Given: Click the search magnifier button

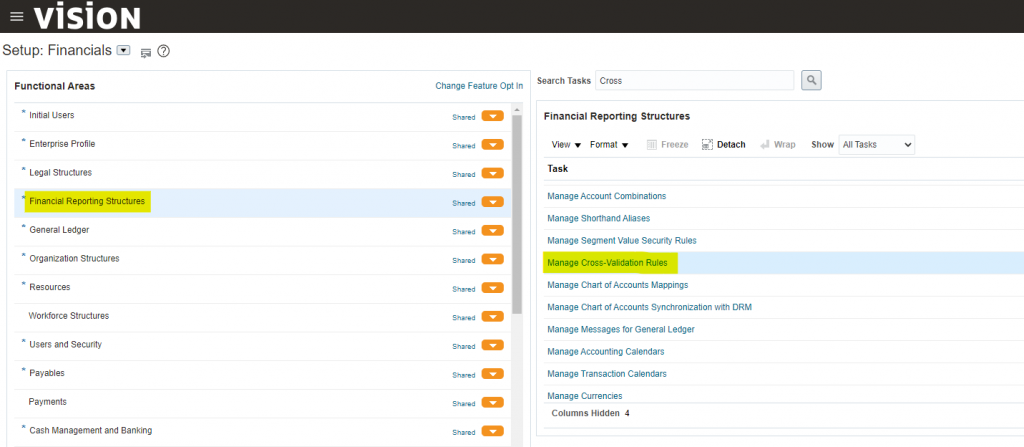Looking at the screenshot, I should (811, 80).
